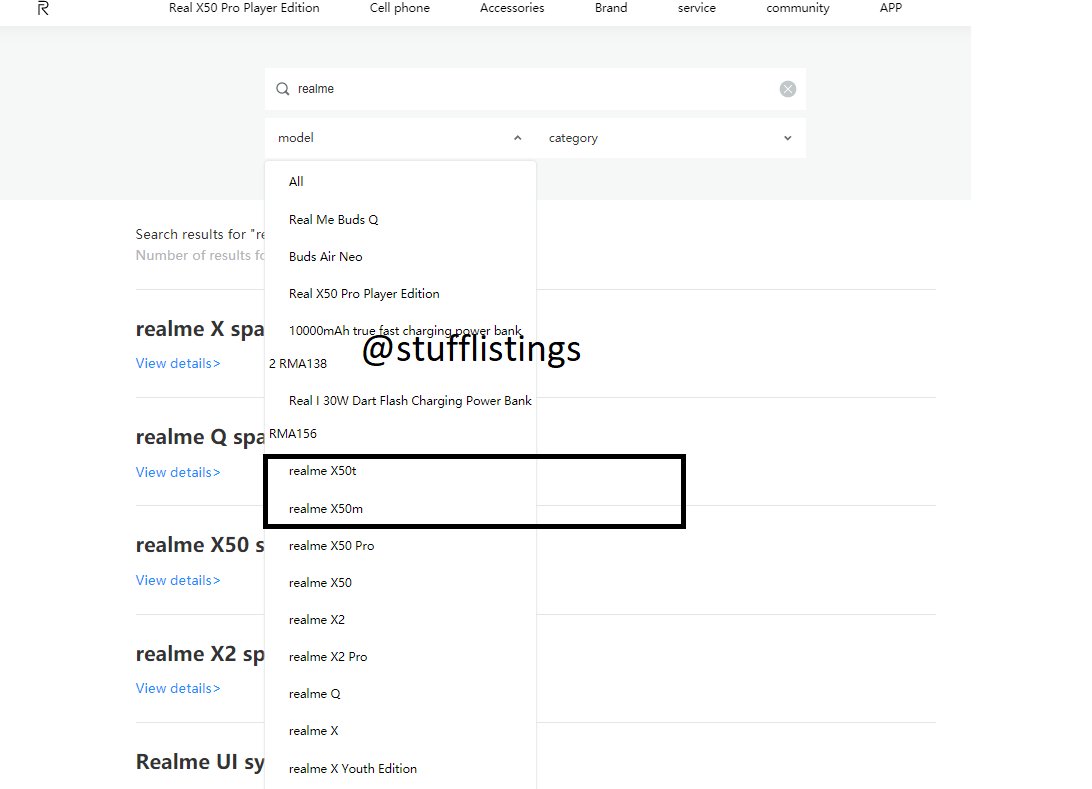The image size is (1092, 789).
Task: Open the Realme UI search result title
Action: [200, 763]
